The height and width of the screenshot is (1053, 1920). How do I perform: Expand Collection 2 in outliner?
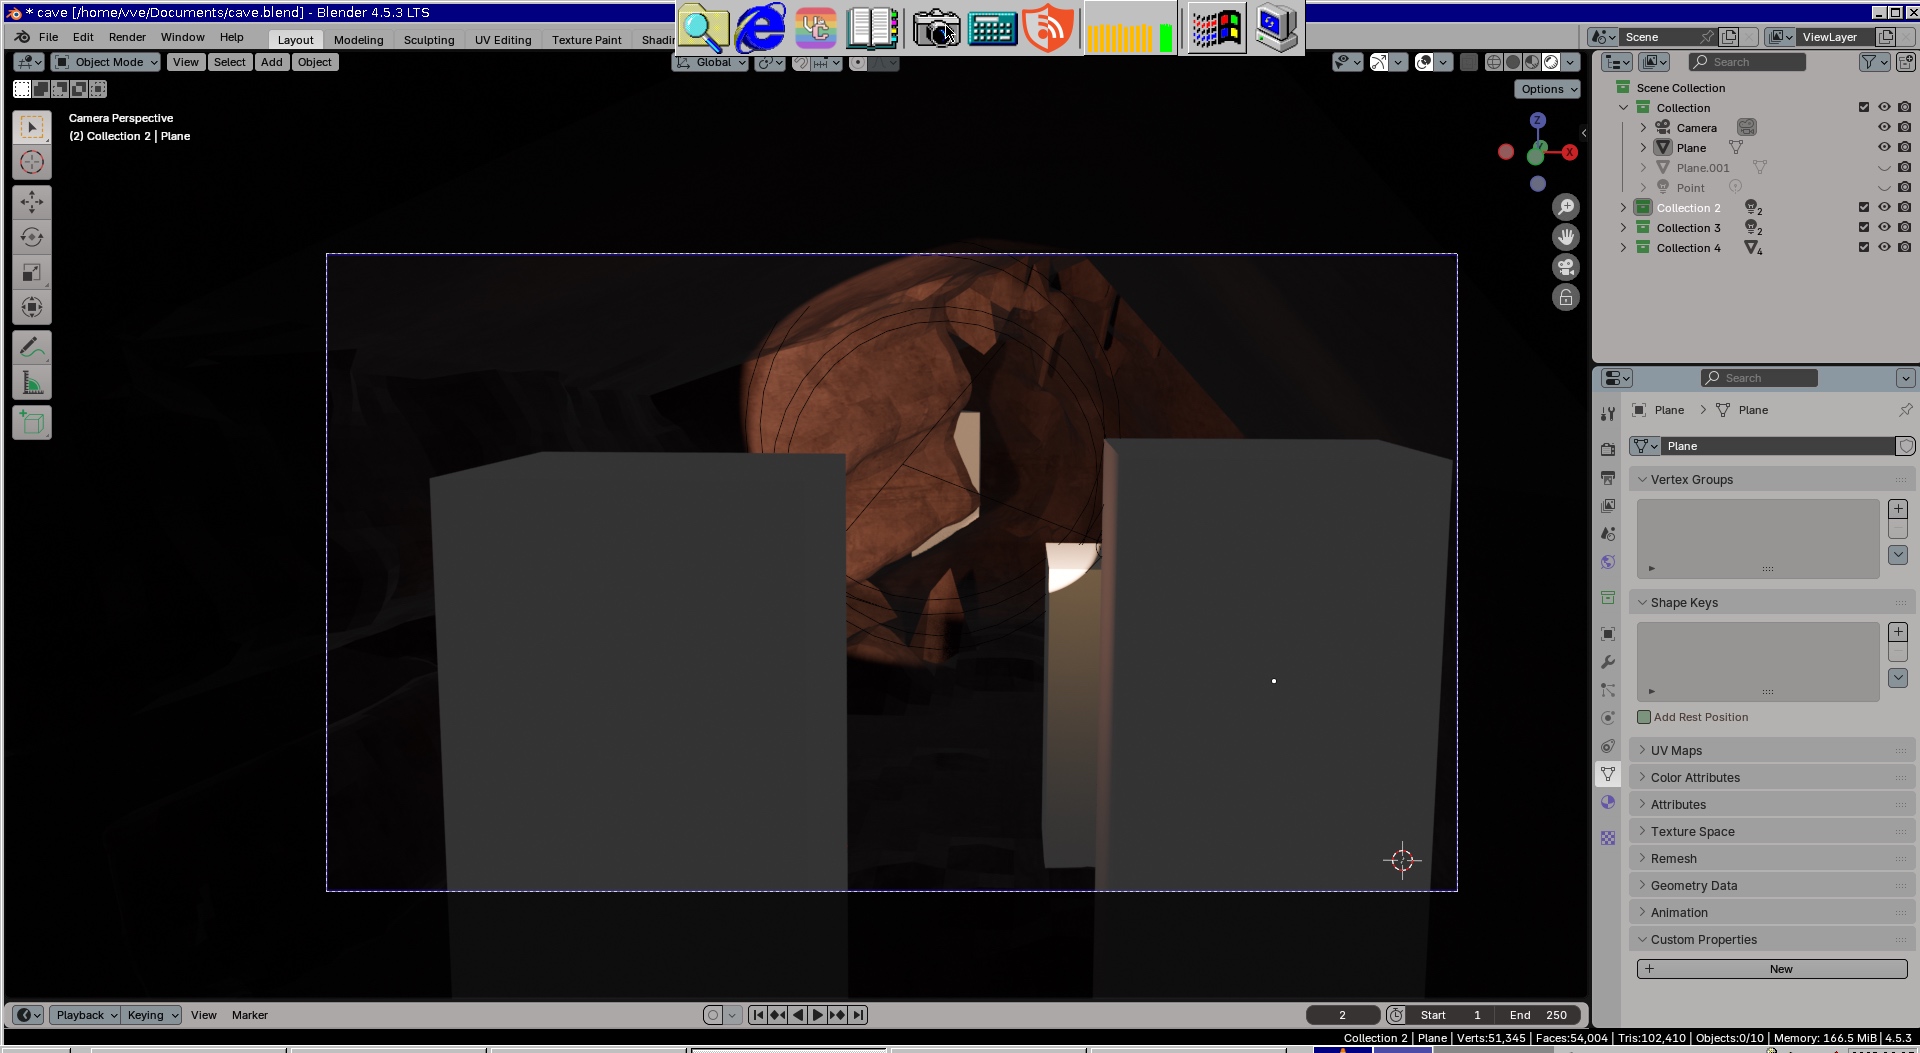[1623, 208]
